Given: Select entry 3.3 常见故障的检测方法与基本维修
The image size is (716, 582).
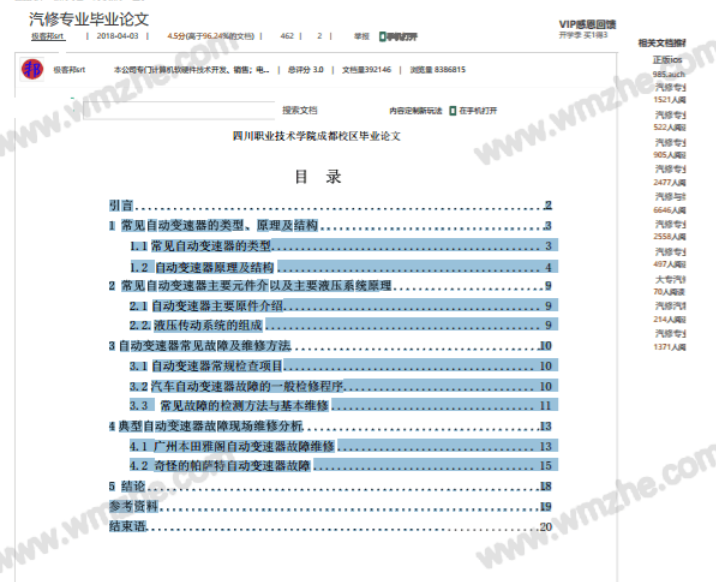Looking at the screenshot, I should pyautogui.click(x=343, y=405).
